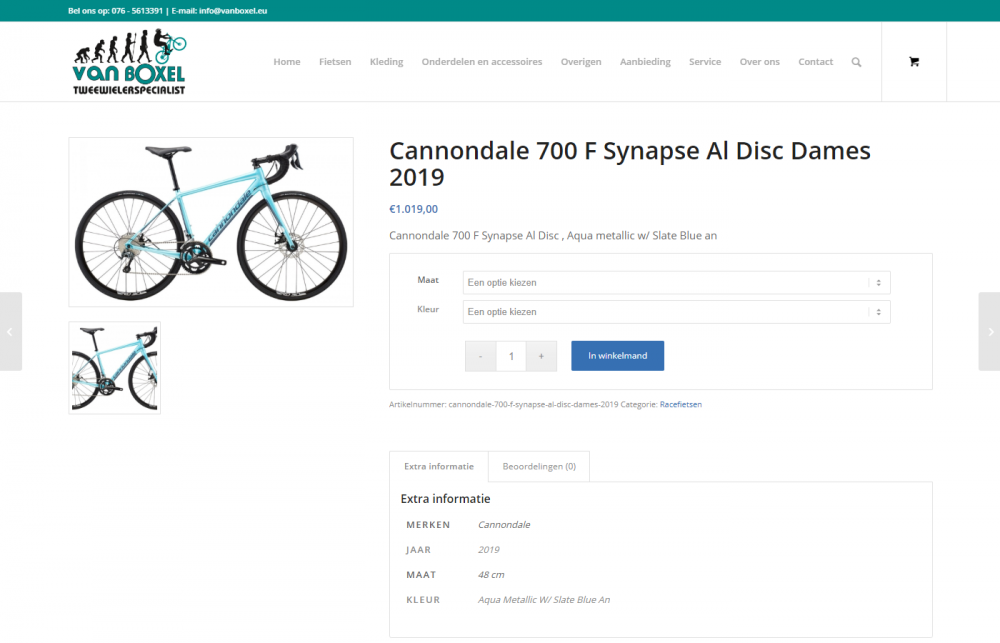Click the Van Boxel logo
The width and height of the screenshot is (1000, 643).
129,62
